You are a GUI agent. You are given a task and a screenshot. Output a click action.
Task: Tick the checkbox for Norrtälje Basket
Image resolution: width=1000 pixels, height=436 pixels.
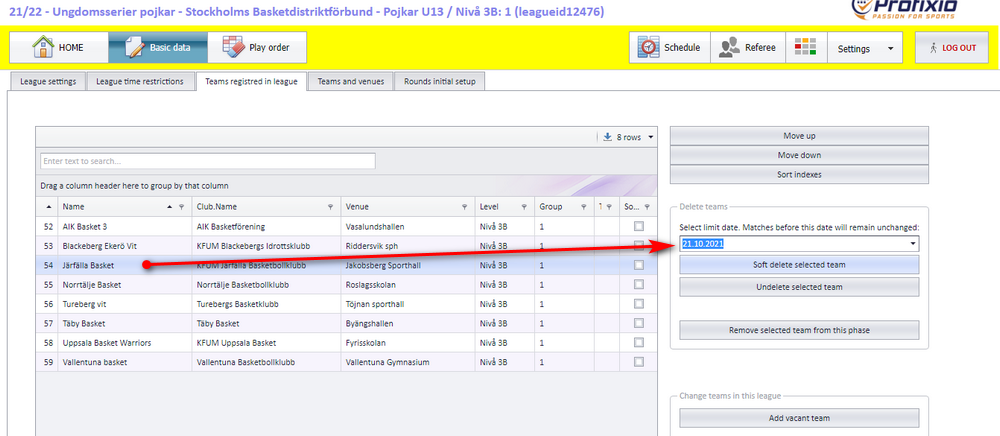(x=639, y=284)
